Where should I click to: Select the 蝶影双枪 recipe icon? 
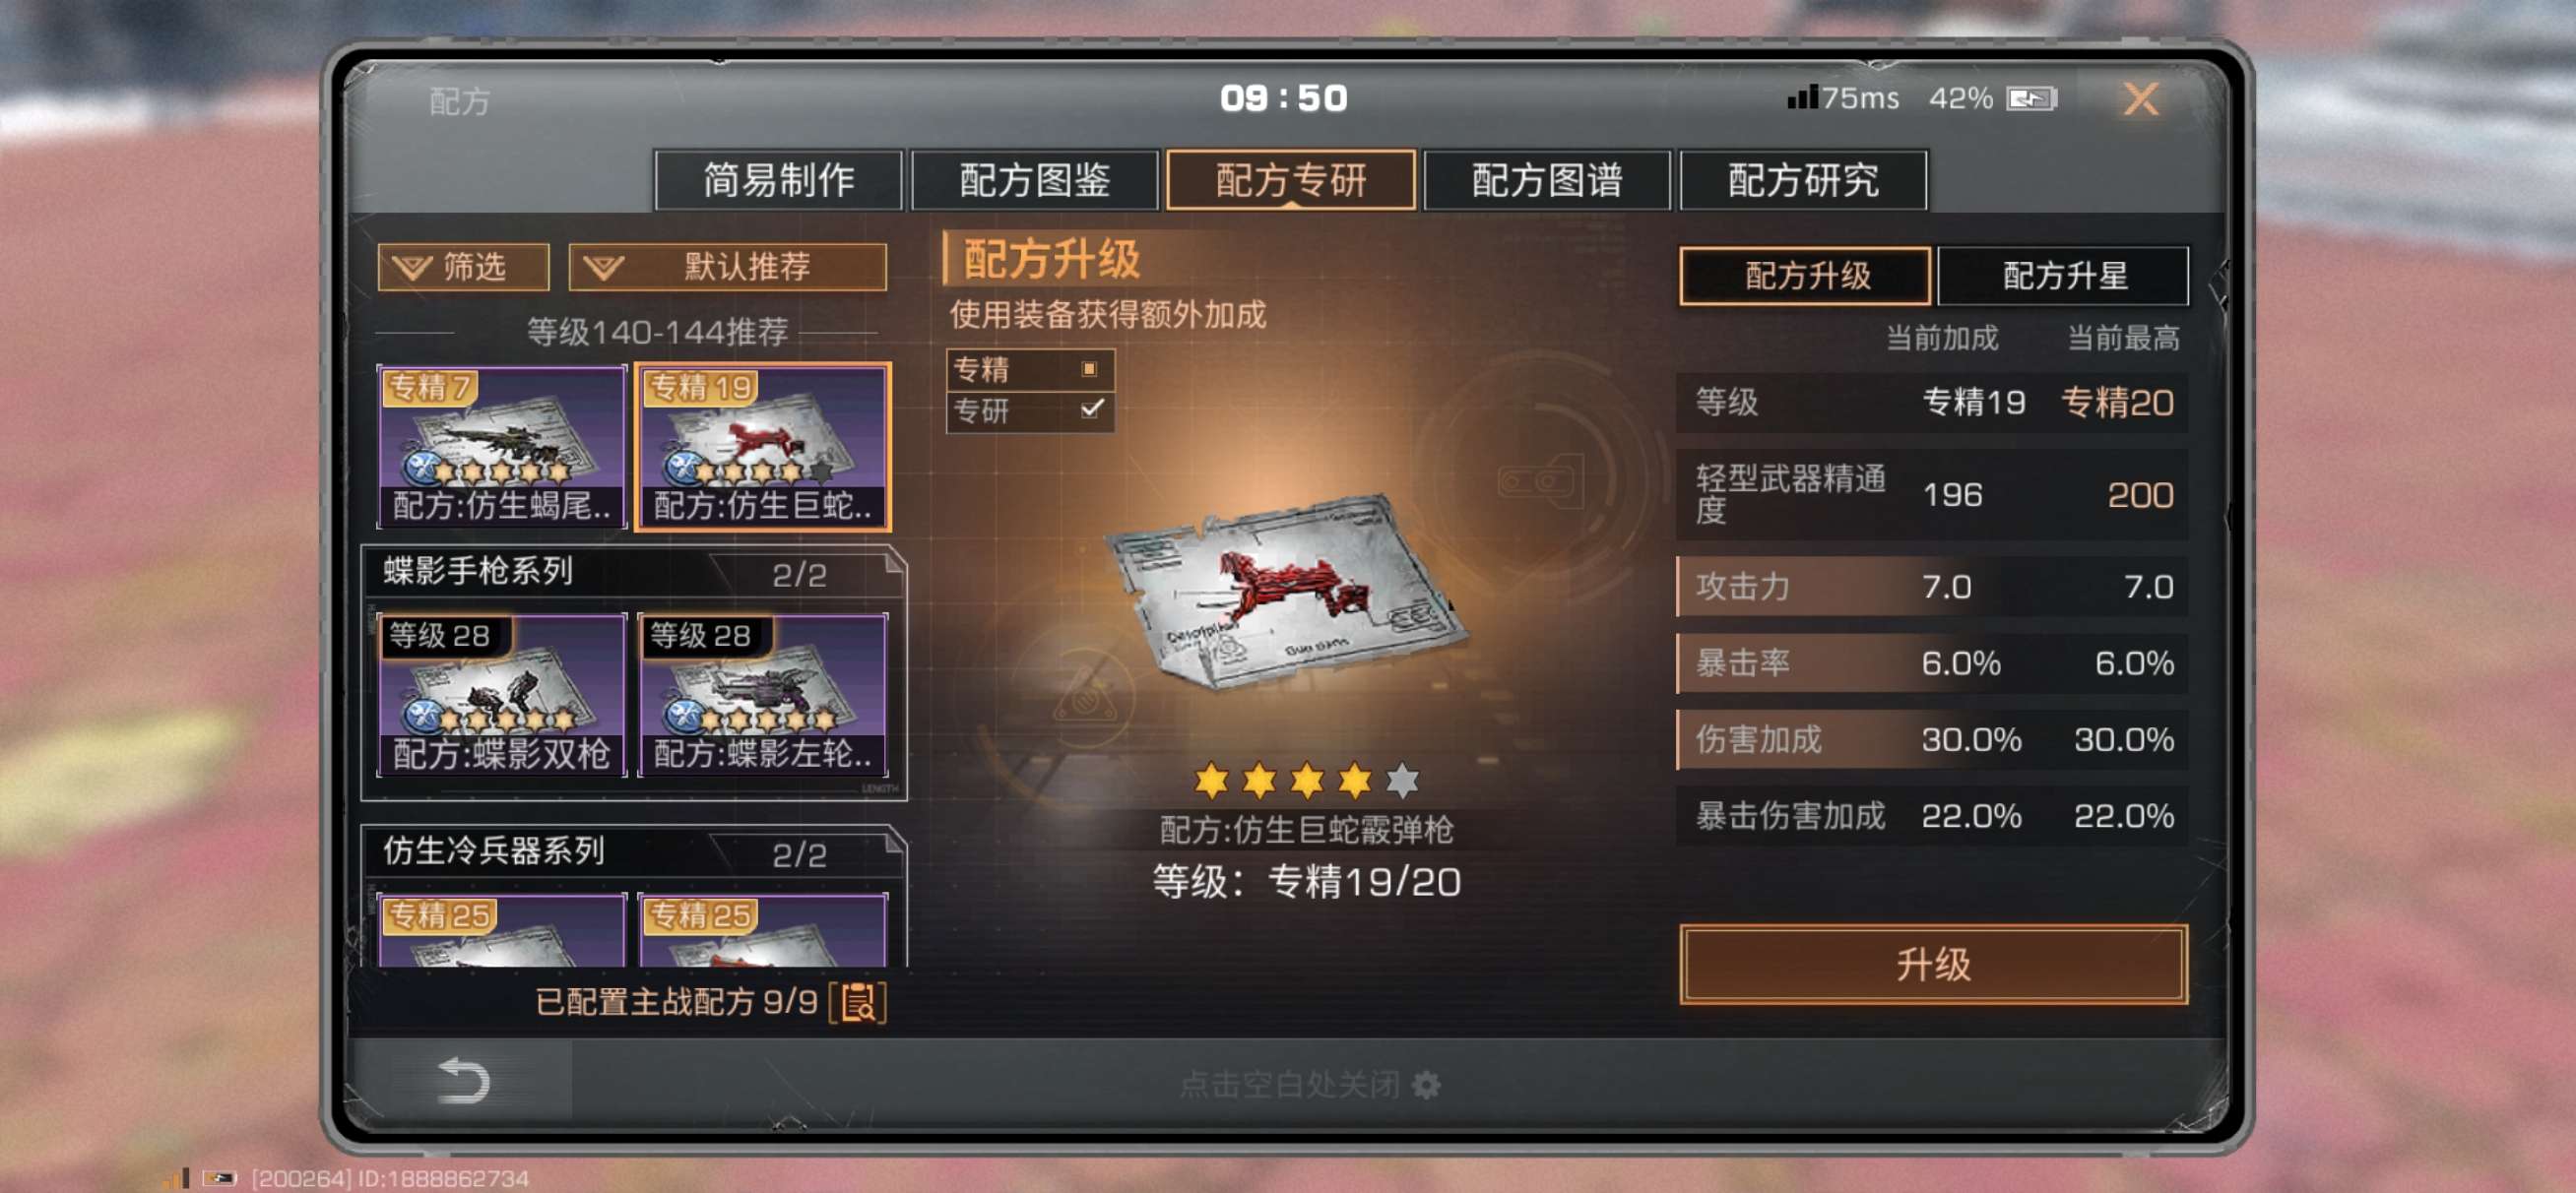pyautogui.click(x=502, y=695)
